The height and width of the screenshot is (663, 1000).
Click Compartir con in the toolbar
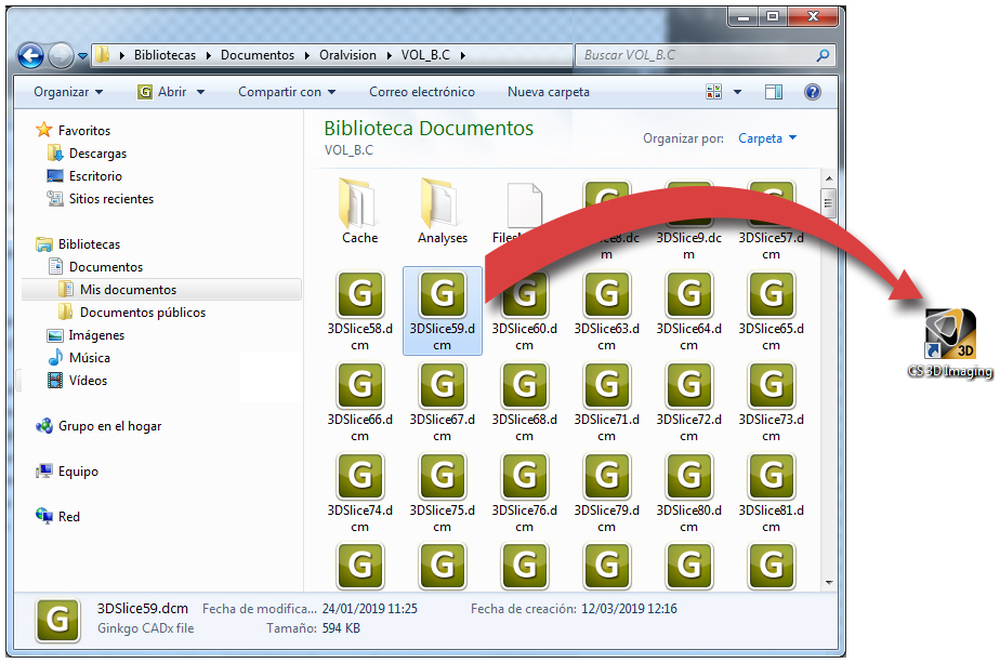(287, 92)
